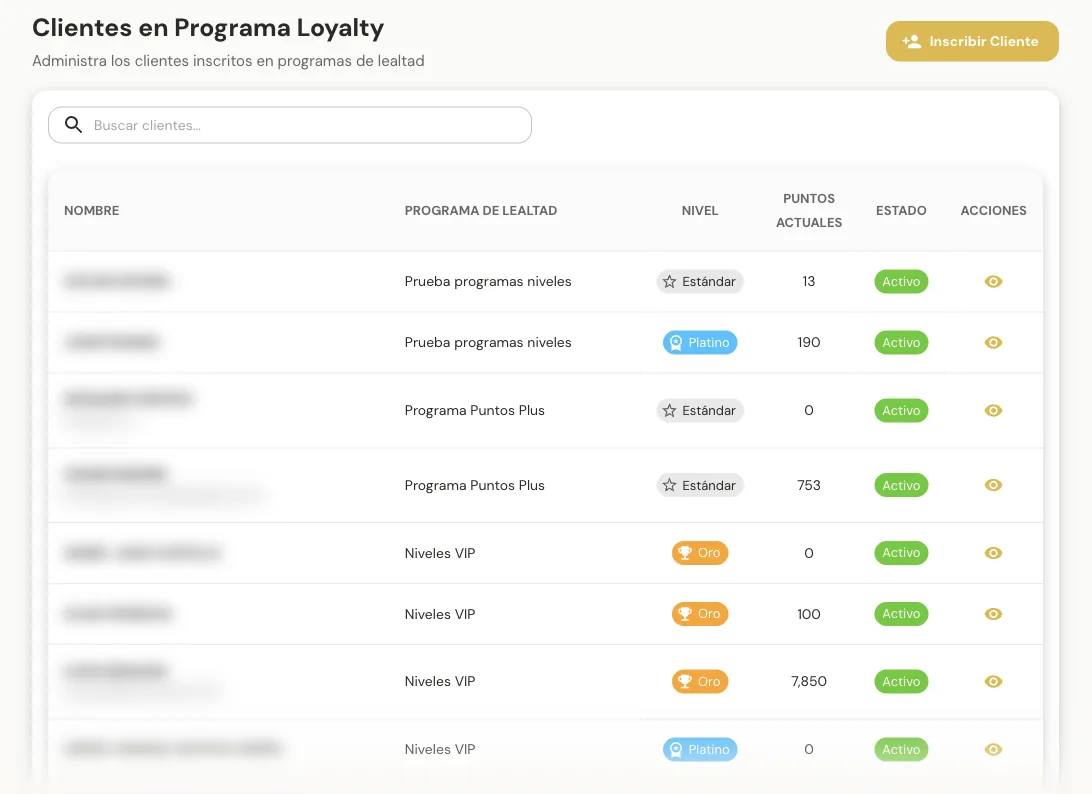
Task: Click the Estándar badge in the 13 points row
Action: pyautogui.click(x=700, y=281)
